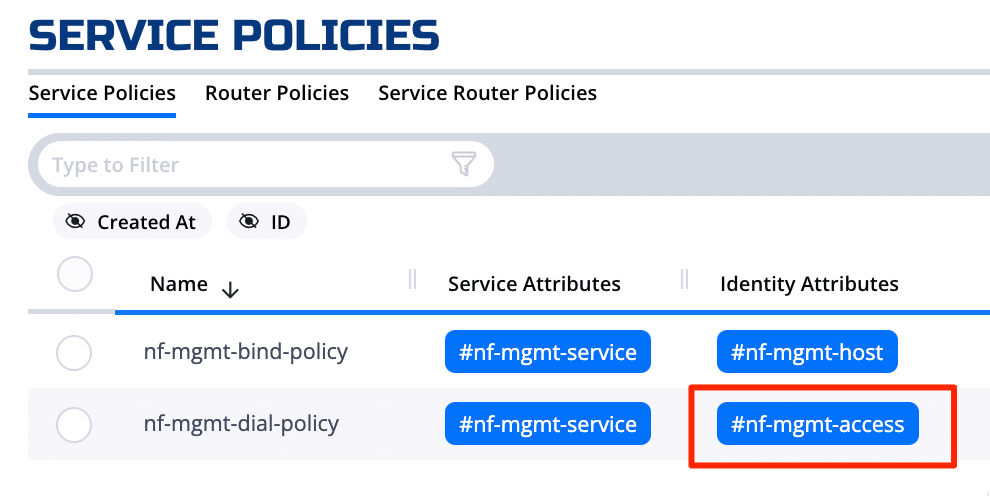The width and height of the screenshot is (990, 496).
Task: Open the nf-mgmt-bind-policy entry
Action: pos(246,352)
